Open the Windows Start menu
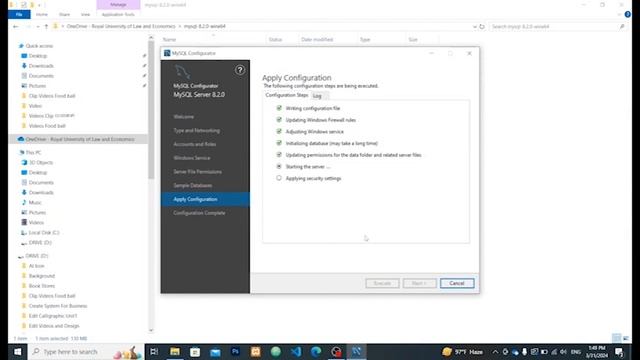Screen dimensions: 640x360 [18, 351]
